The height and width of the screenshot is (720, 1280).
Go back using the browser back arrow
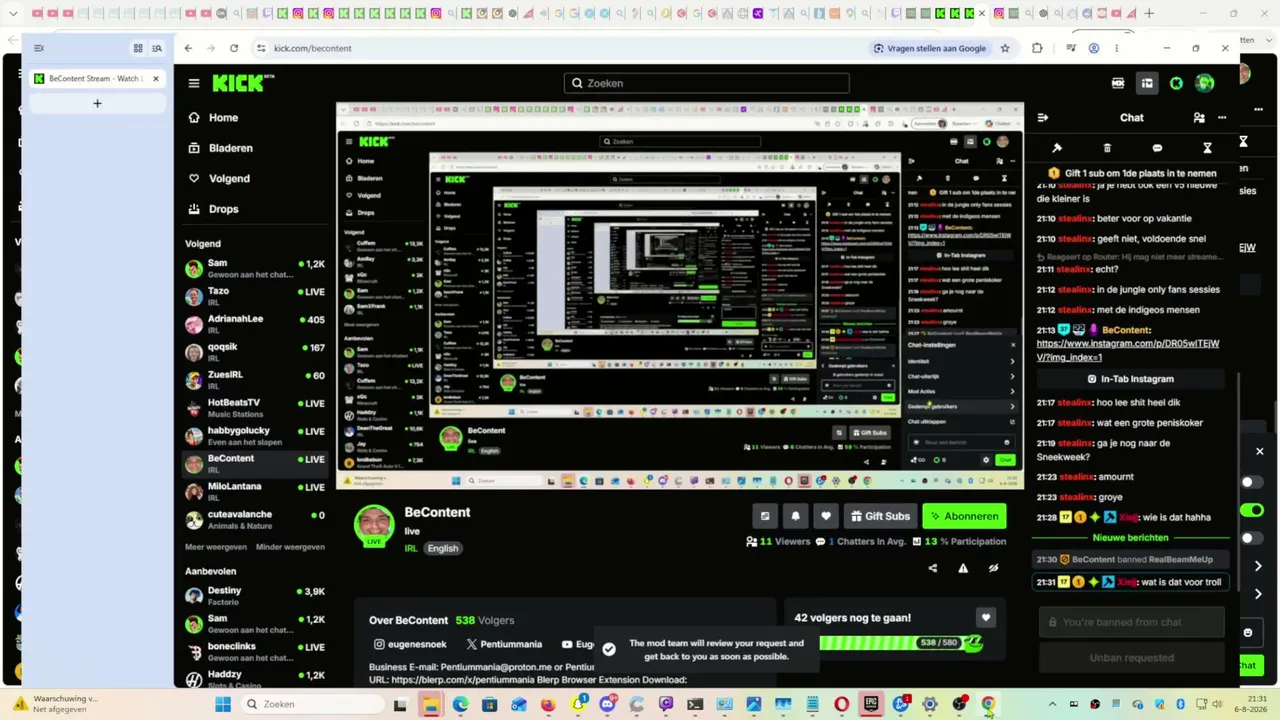point(188,48)
